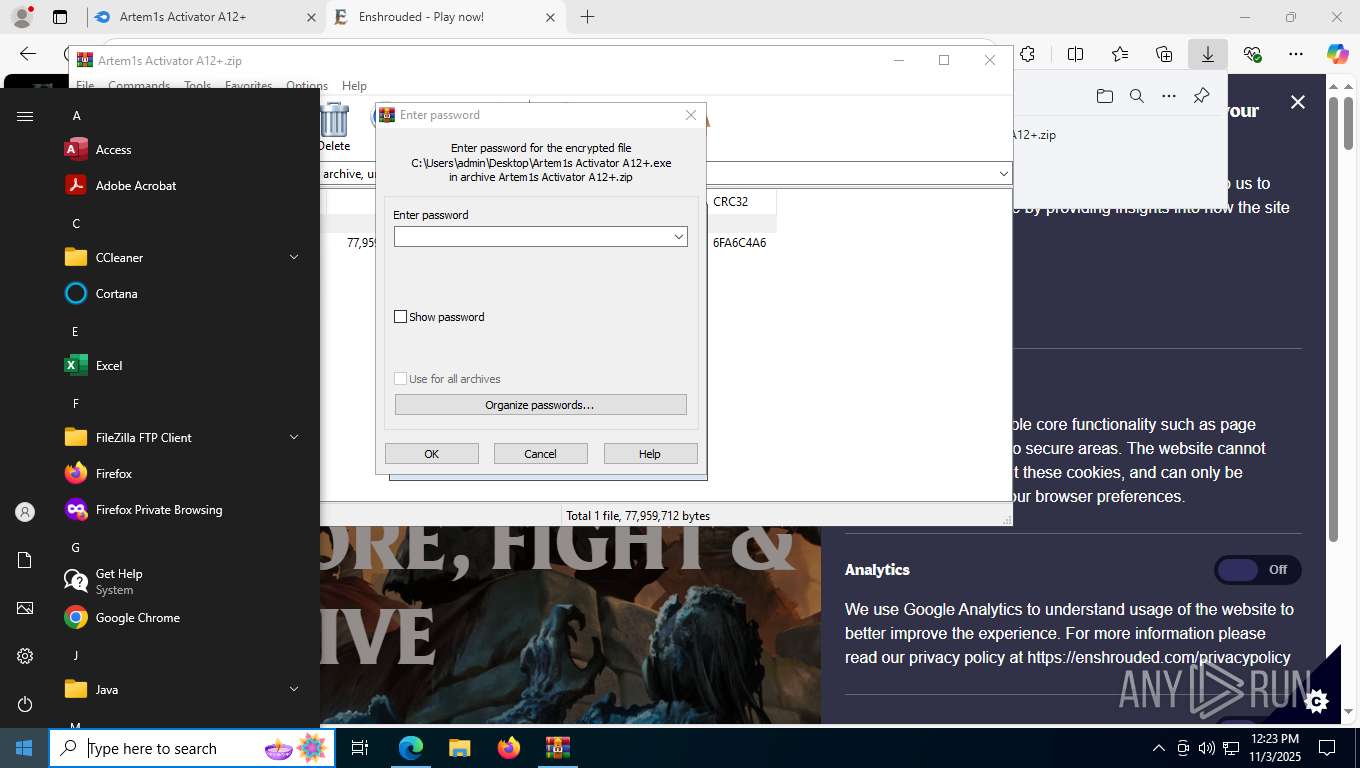The height and width of the screenshot is (768, 1360).
Task: Expand the CCleaner folder
Action: tap(294, 258)
